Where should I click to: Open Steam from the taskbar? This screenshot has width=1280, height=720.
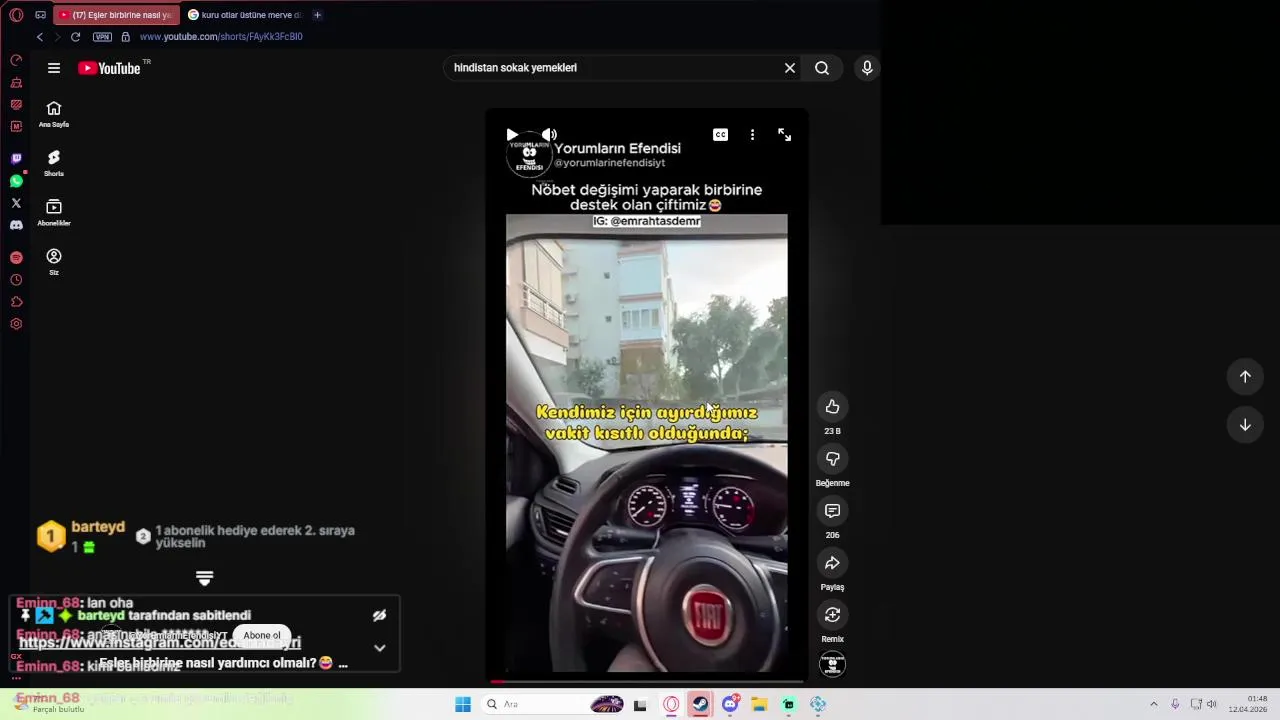tap(700, 704)
